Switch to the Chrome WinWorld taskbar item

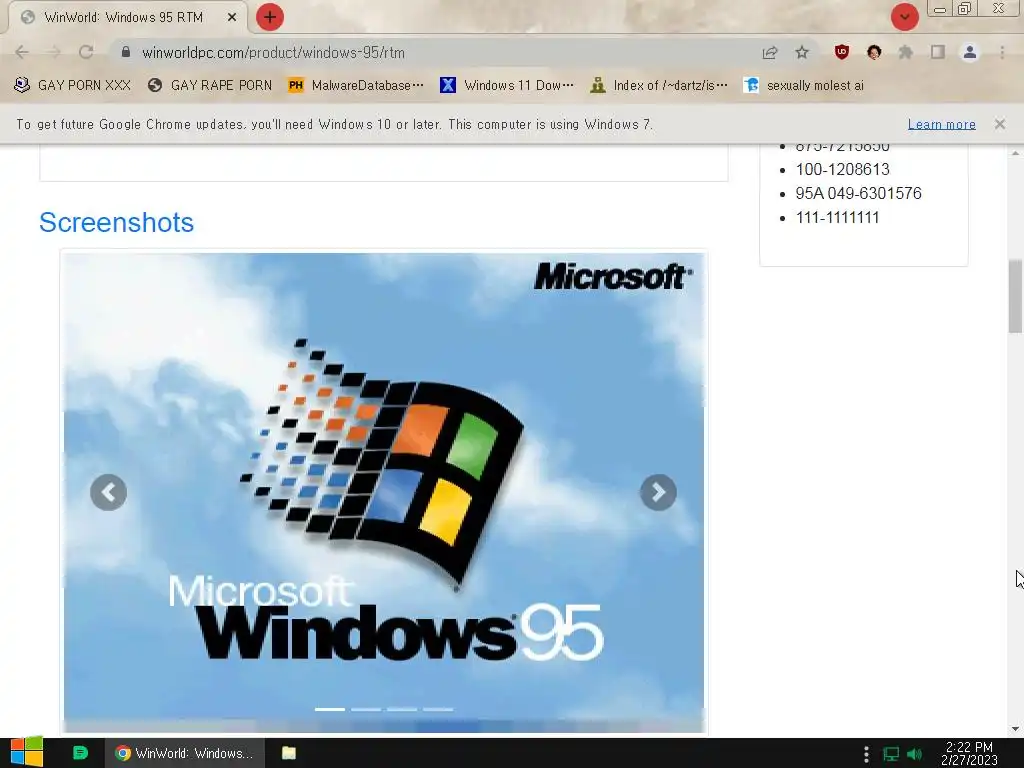click(x=185, y=753)
